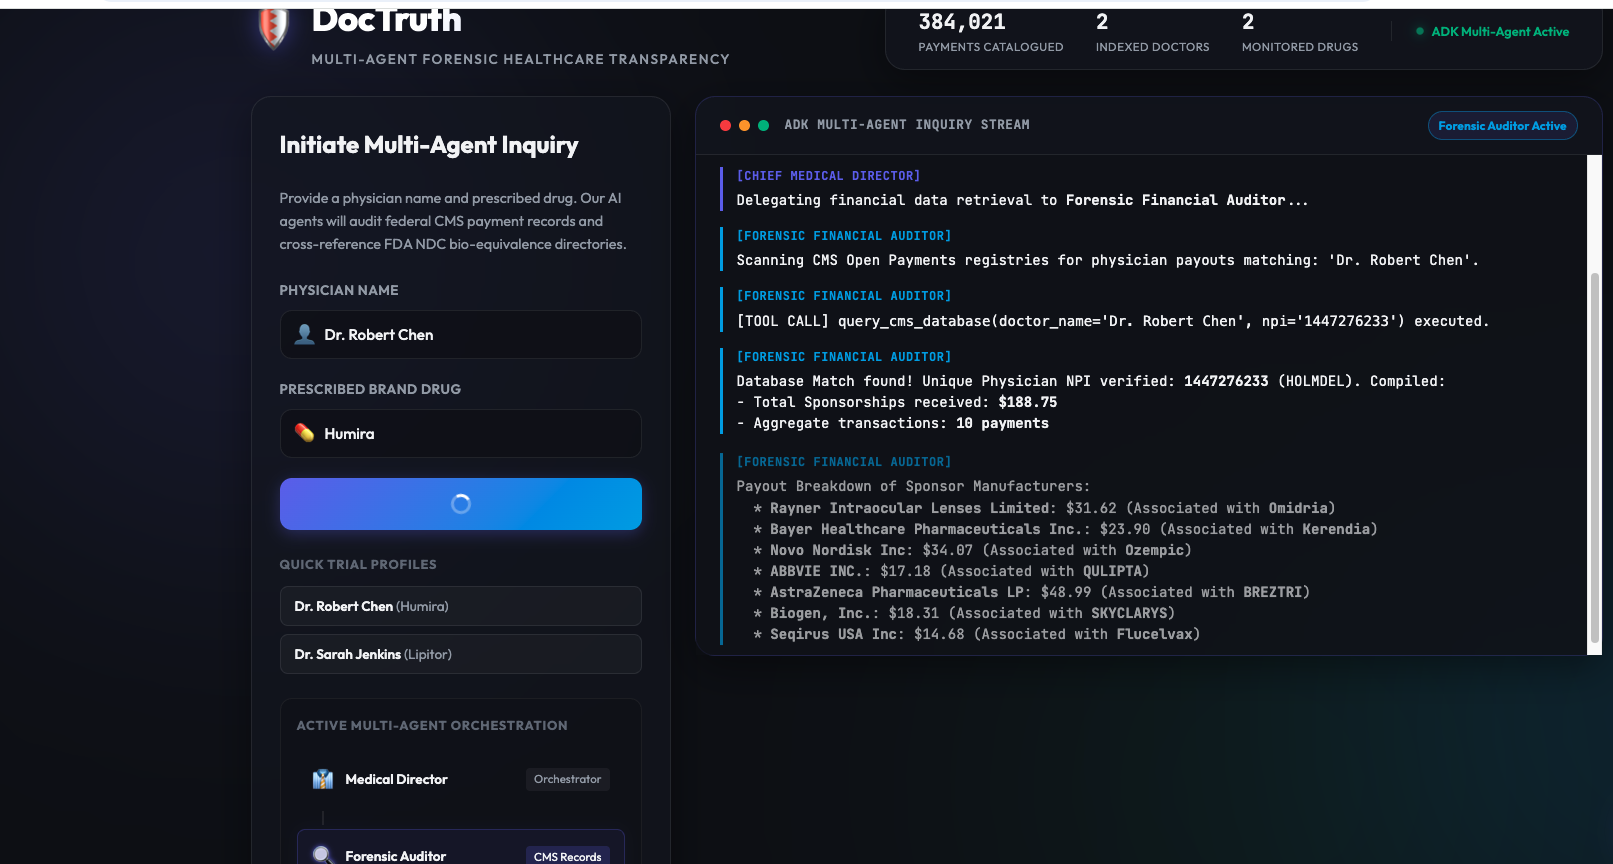Viewport: 1613px width, 864px height.
Task: Click the Forensic Auditor agent label
Action: tap(395, 856)
